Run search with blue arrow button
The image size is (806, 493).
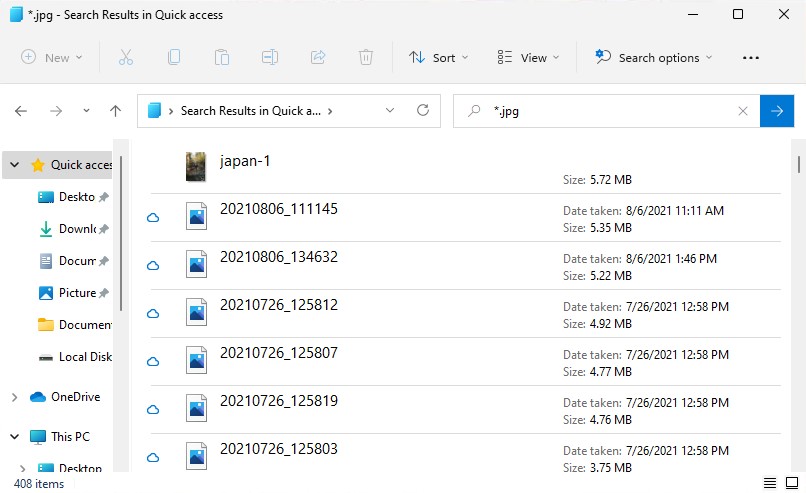point(777,111)
